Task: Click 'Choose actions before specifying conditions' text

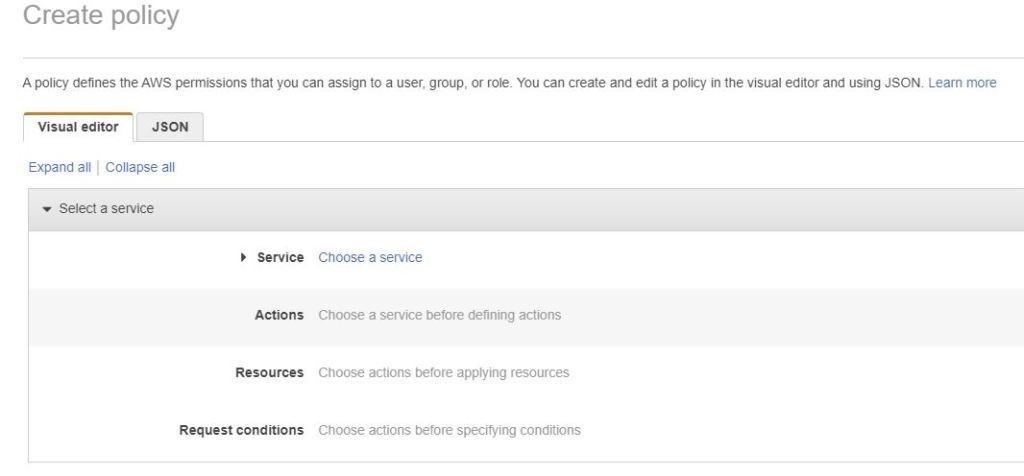Action: pyautogui.click(x=449, y=431)
